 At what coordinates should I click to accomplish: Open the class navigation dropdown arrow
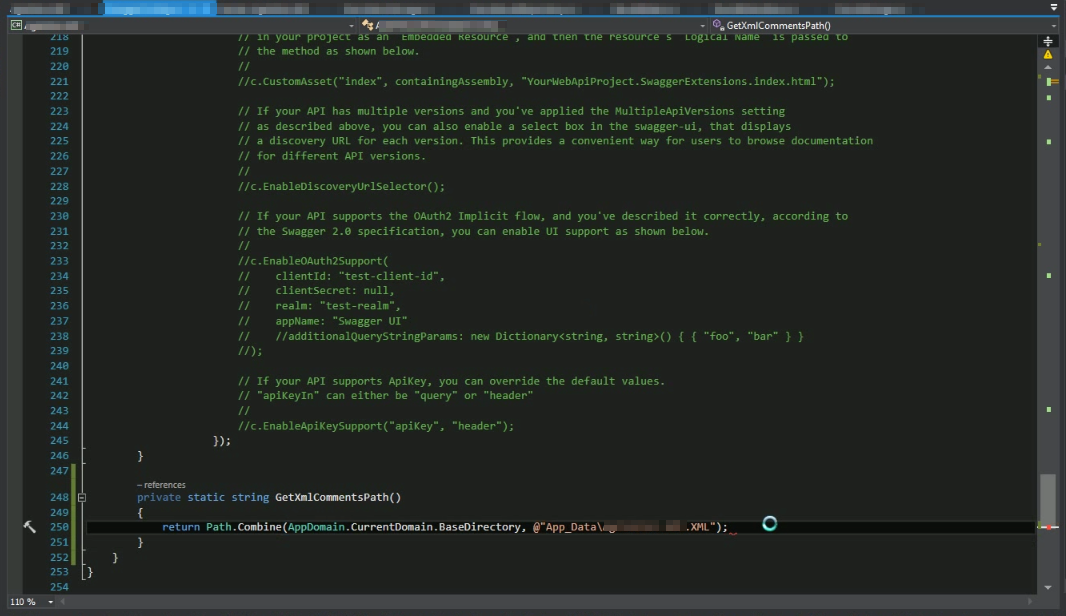coord(702,26)
